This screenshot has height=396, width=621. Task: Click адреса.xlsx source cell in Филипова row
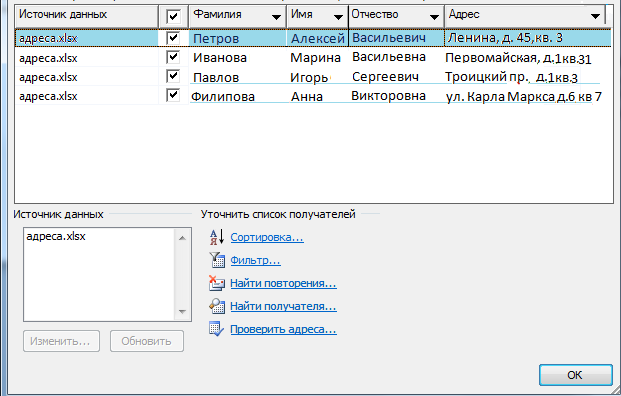(48, 96)
